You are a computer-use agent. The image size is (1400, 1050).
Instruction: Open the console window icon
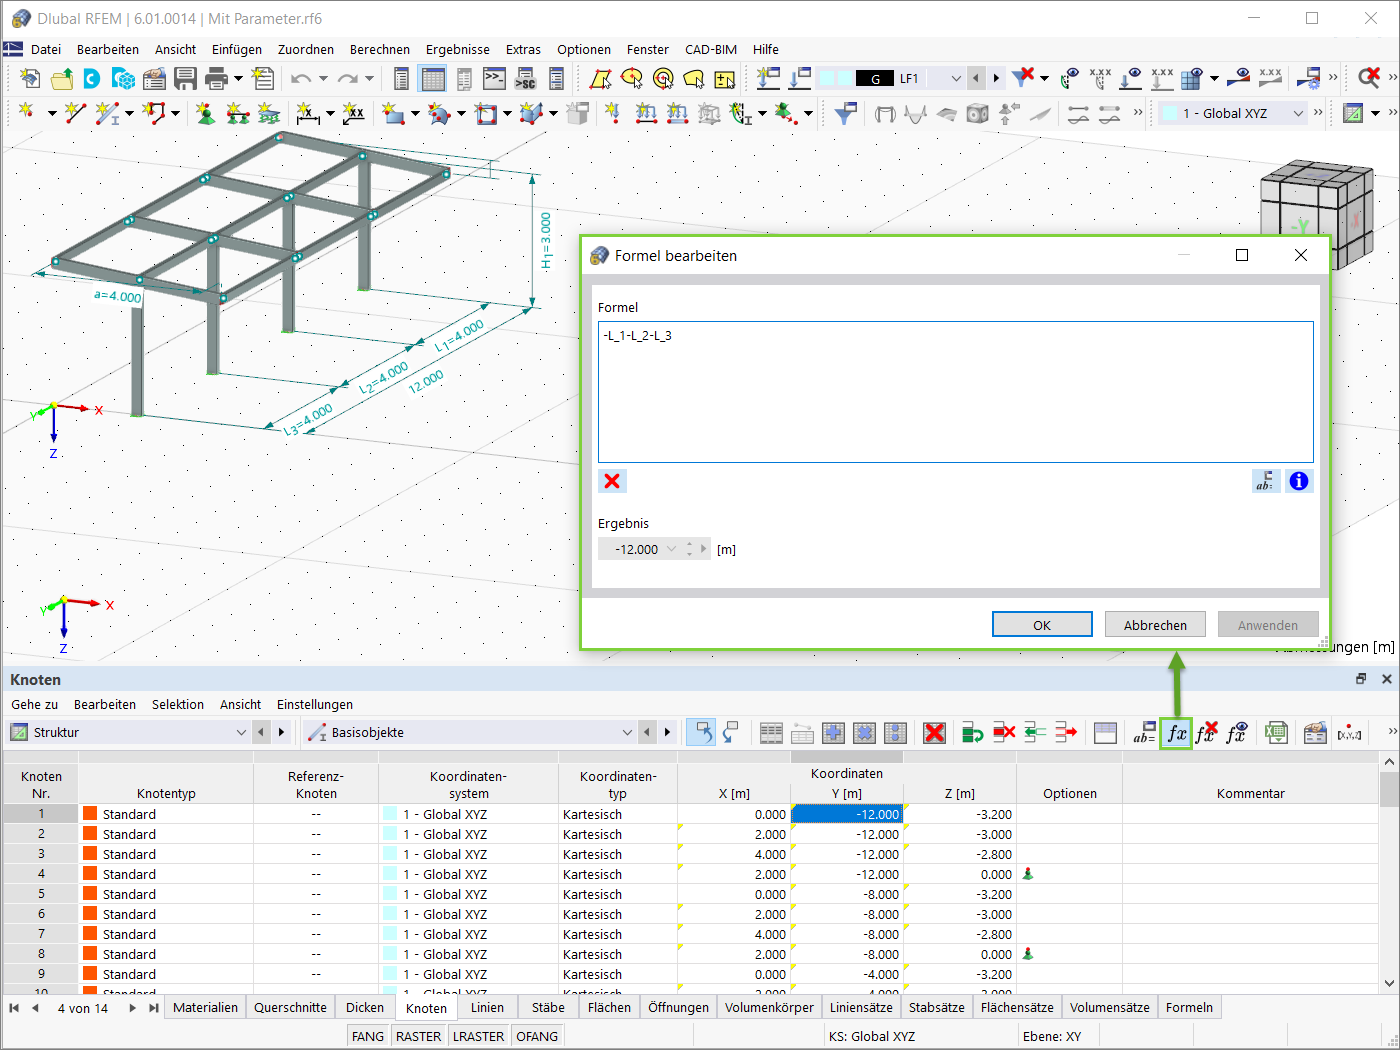[x=494, y=78]
